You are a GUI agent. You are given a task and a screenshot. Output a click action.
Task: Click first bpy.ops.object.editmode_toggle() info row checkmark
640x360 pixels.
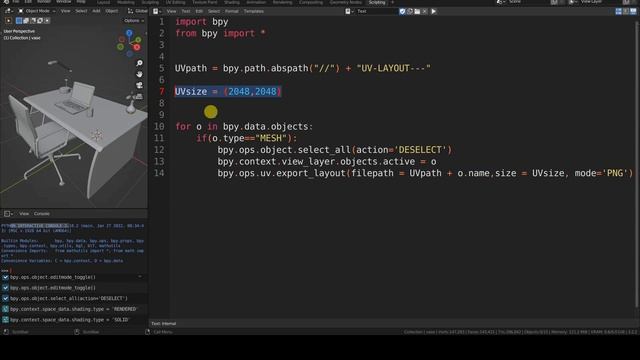(x=5, y=277)
